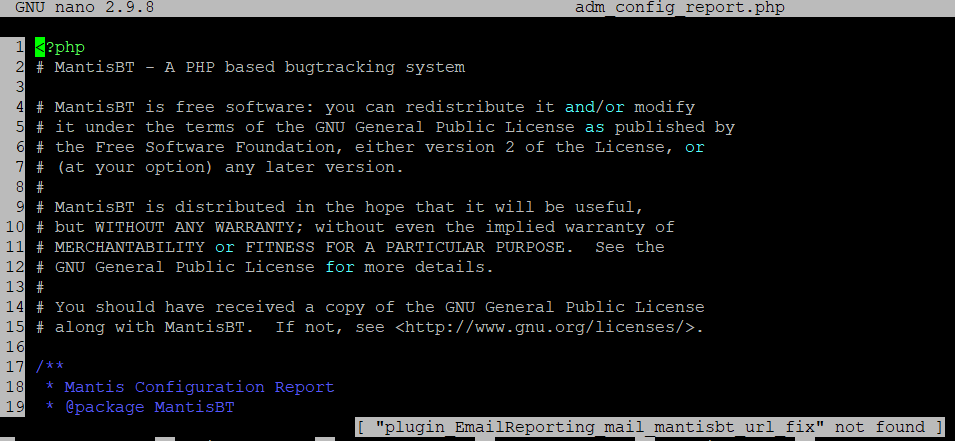
Task: Click the adm_config_report.php filename in the title bar
Action: point(679,8)
